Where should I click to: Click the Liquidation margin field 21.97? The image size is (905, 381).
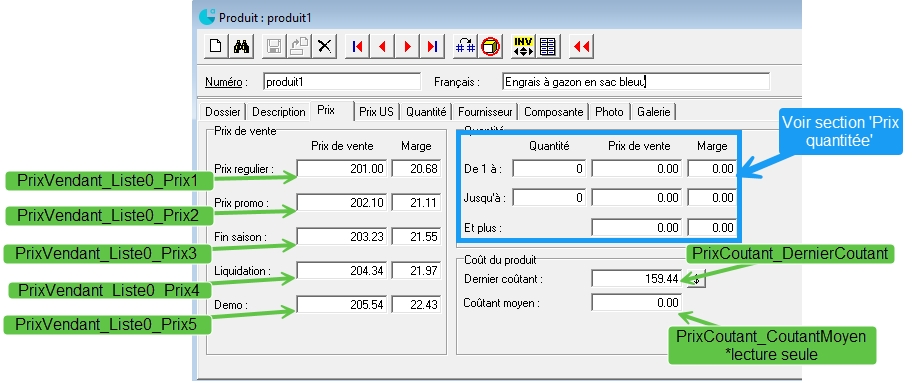(x=416, y=270)
